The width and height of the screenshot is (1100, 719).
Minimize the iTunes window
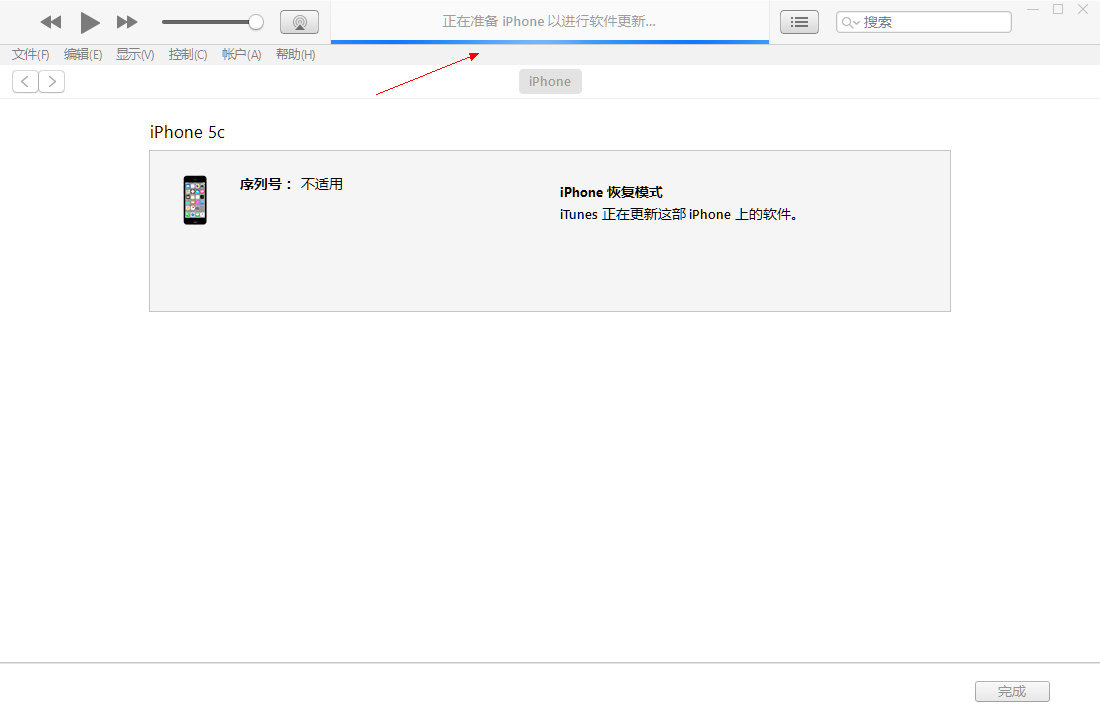click(1033, 10)
